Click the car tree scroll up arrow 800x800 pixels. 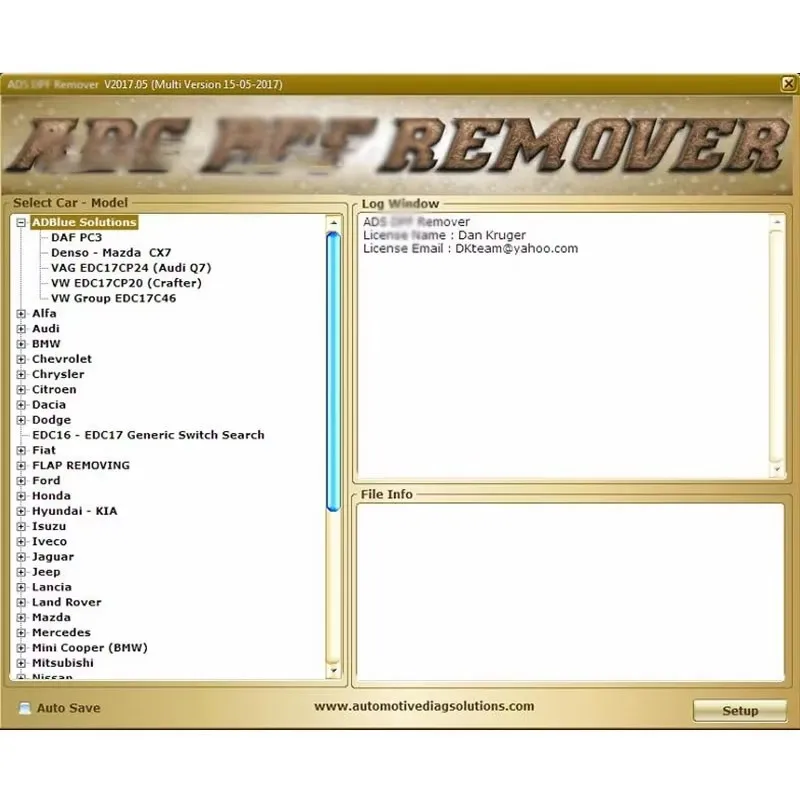pos(333,223)
